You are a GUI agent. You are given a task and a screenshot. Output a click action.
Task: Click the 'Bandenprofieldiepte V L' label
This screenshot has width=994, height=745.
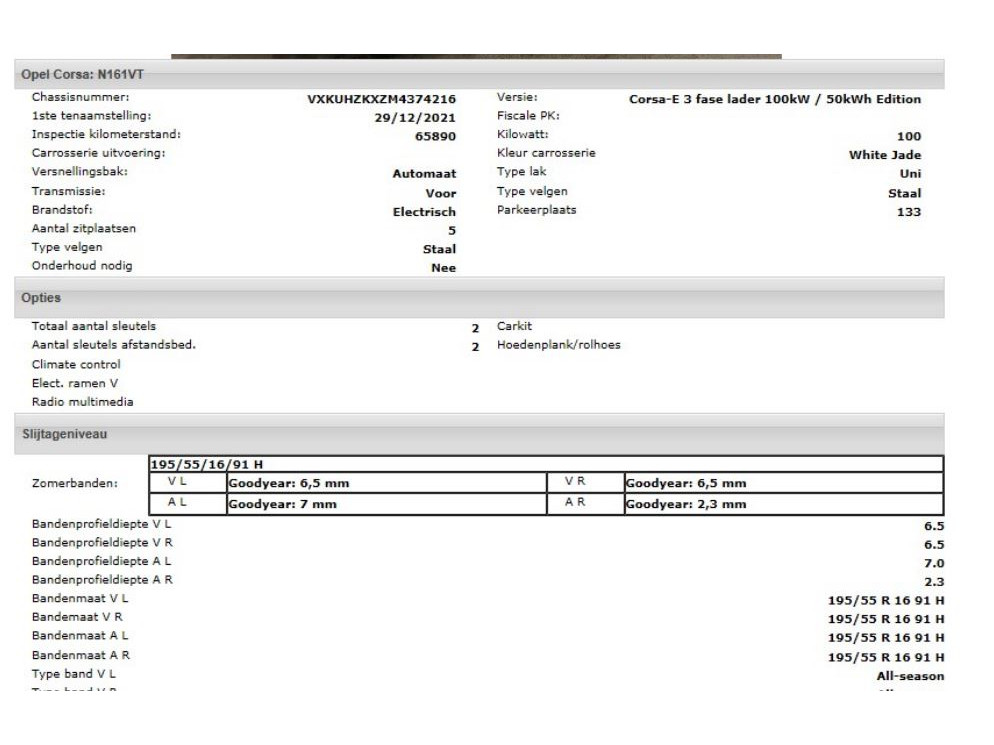[x=101, y=524]
